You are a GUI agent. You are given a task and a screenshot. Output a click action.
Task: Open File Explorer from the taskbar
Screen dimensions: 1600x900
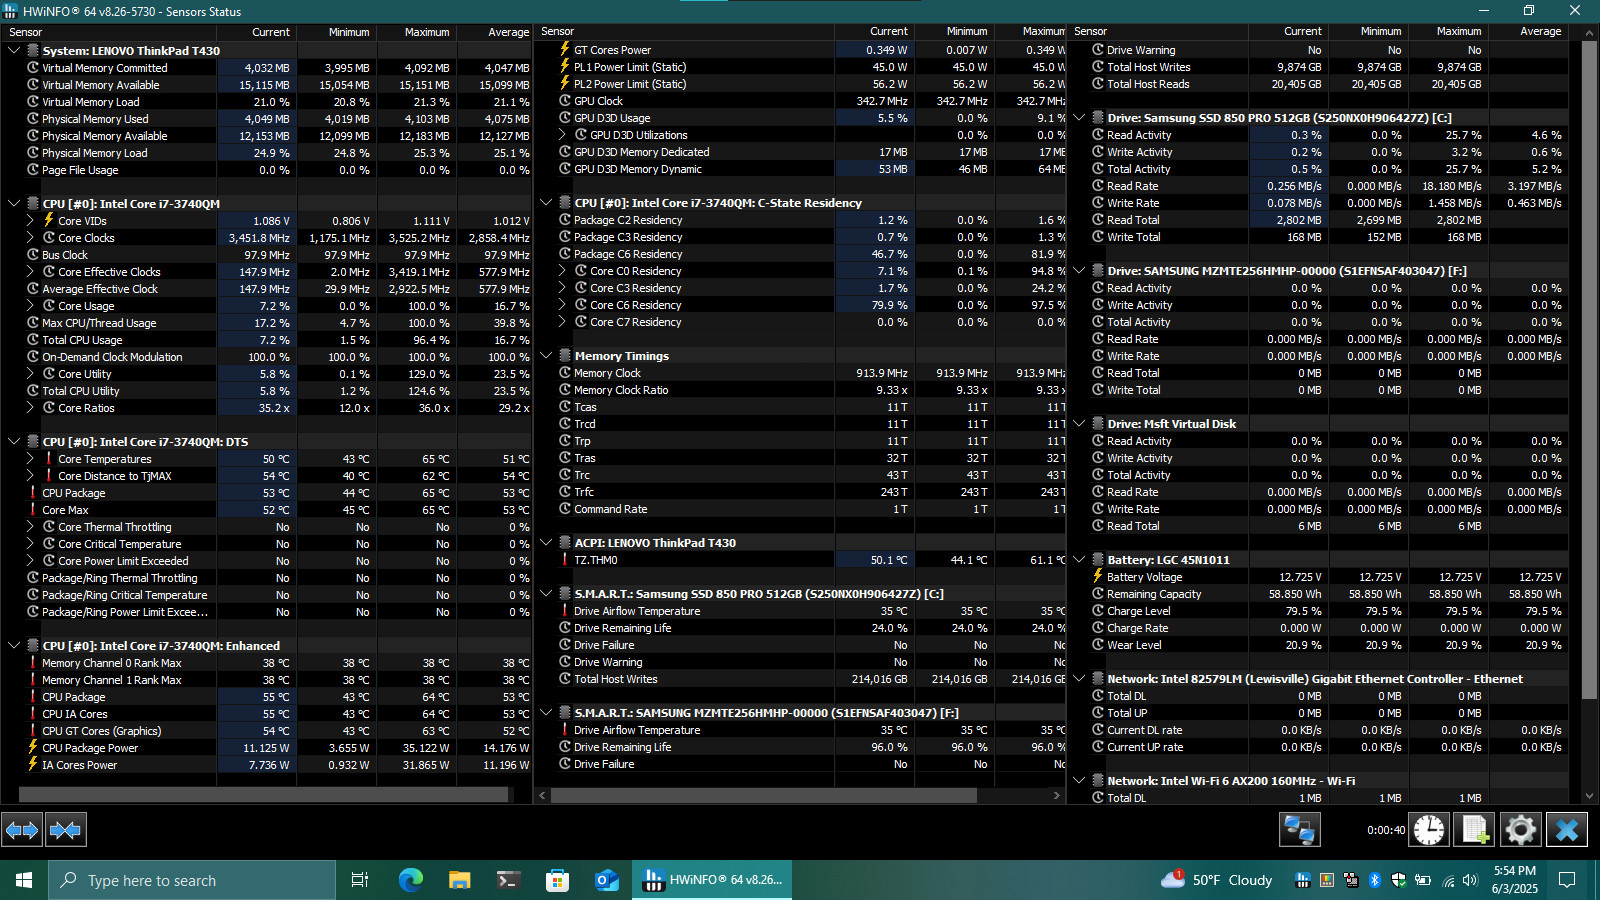pyautogui.click(x=459, y=880)
